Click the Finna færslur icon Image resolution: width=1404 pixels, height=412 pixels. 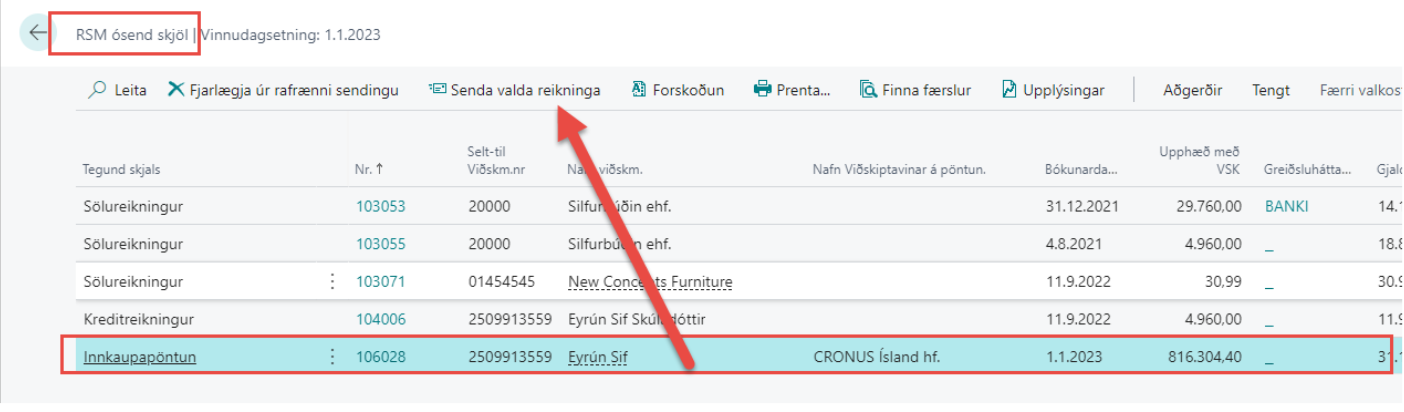click(868, 90)
